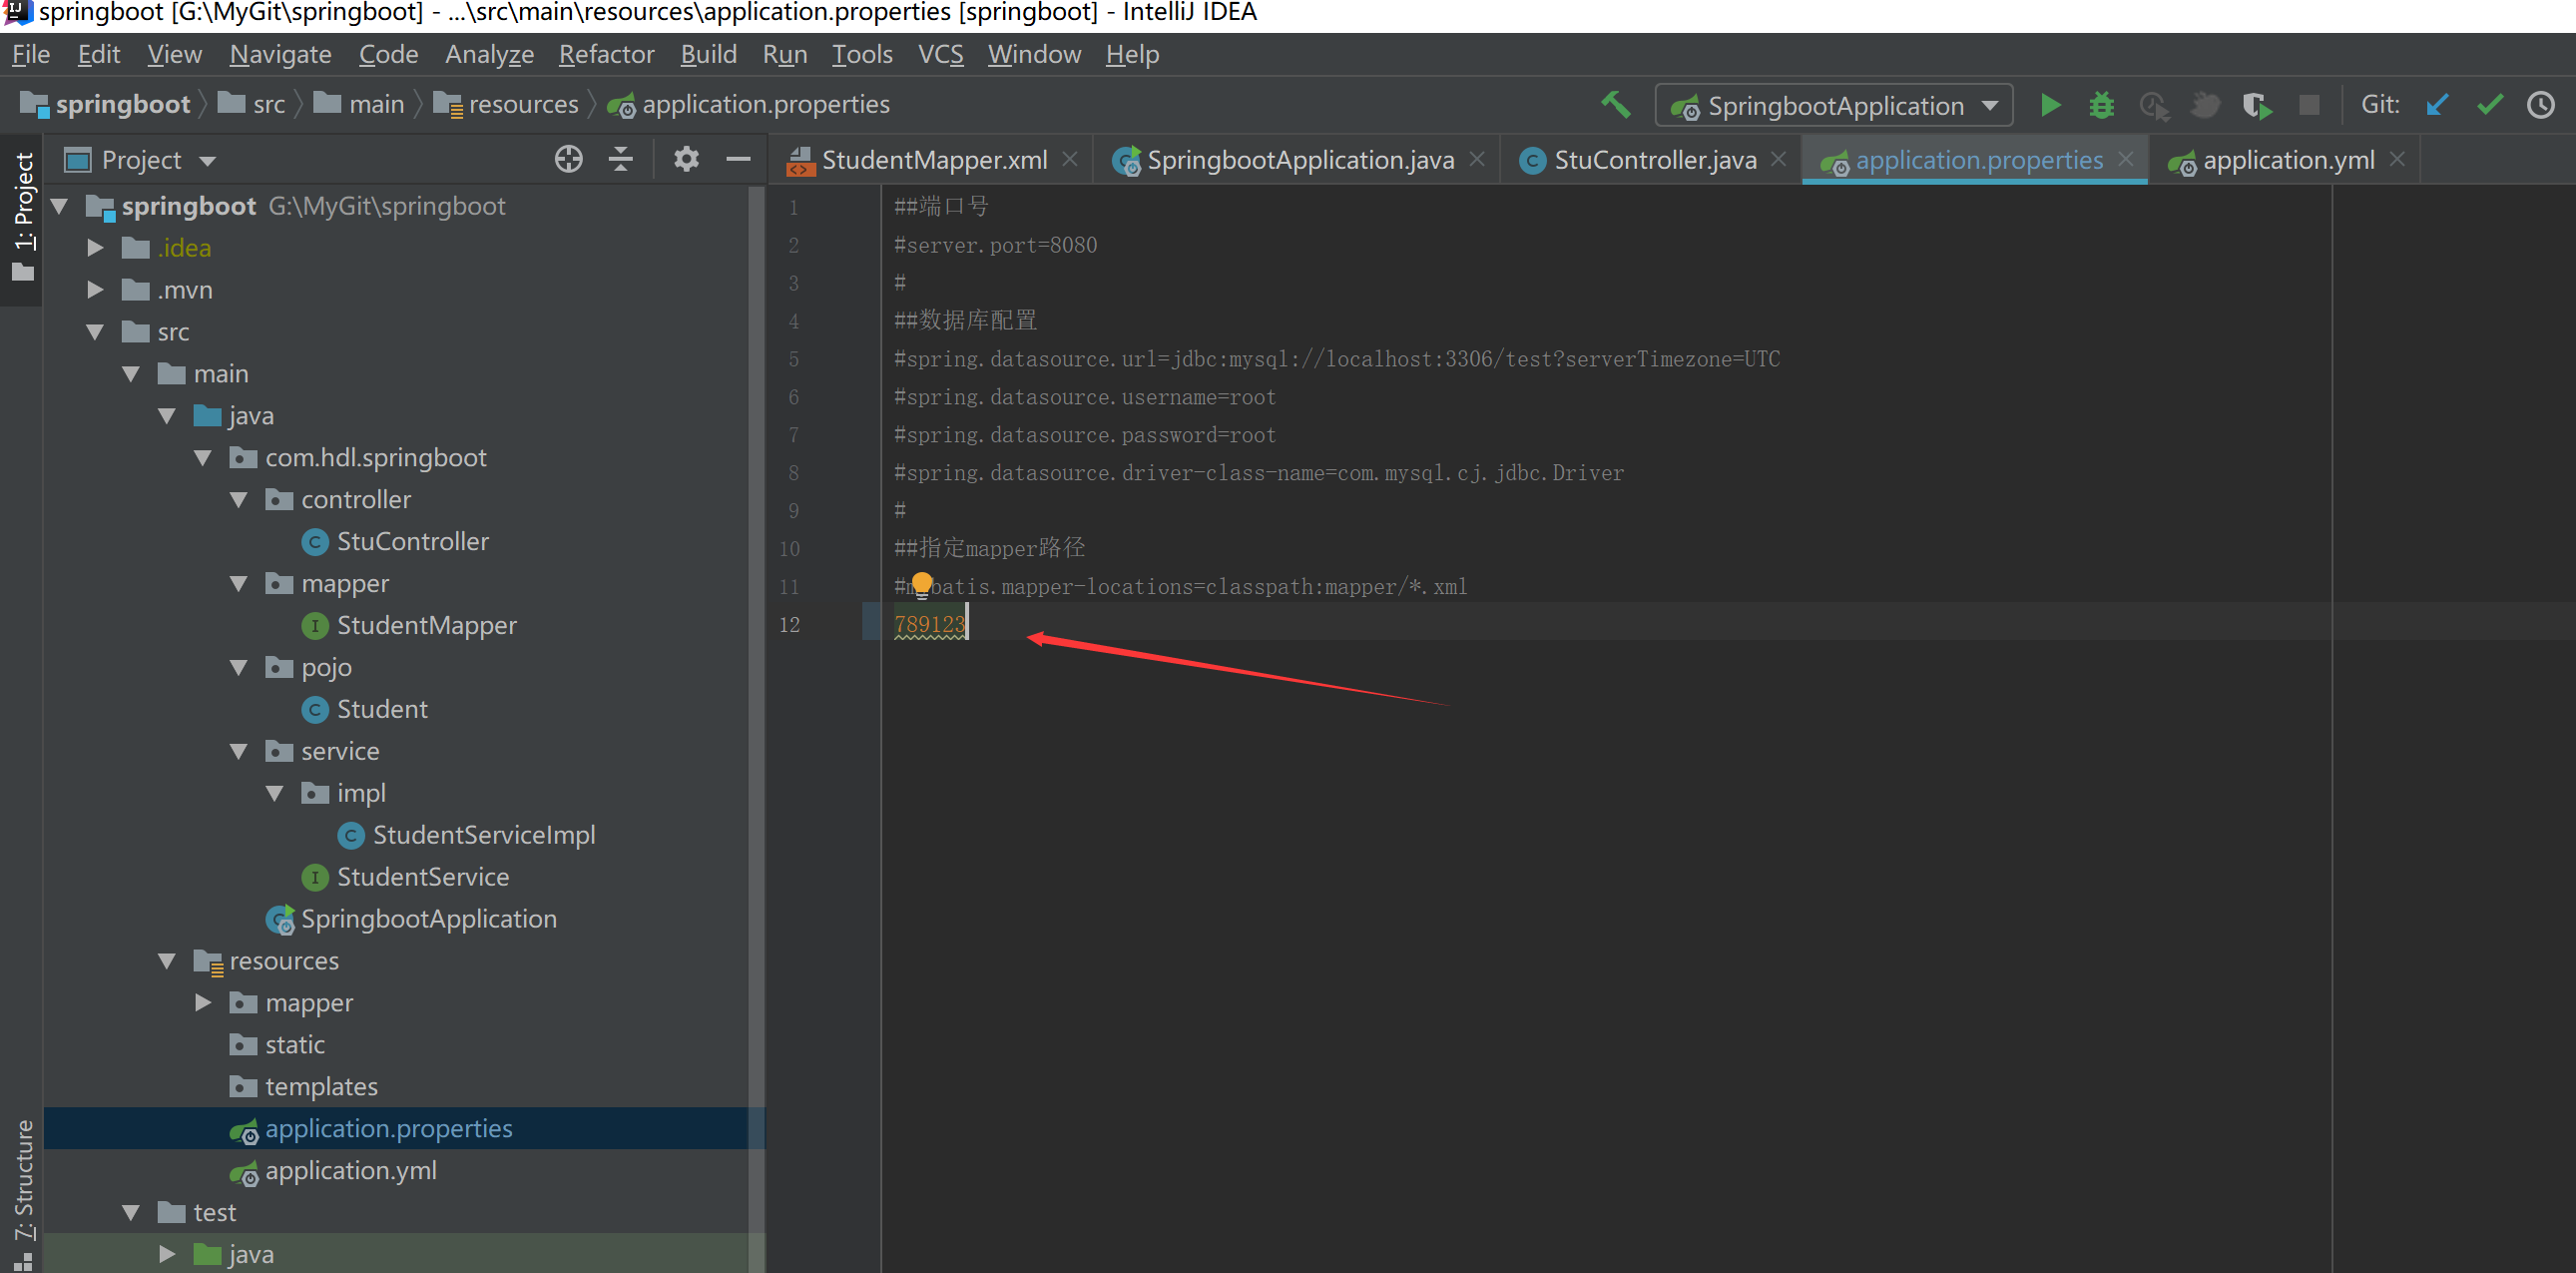
Task: Start the Debug bug icon
Action: [x=2101, y=105]
